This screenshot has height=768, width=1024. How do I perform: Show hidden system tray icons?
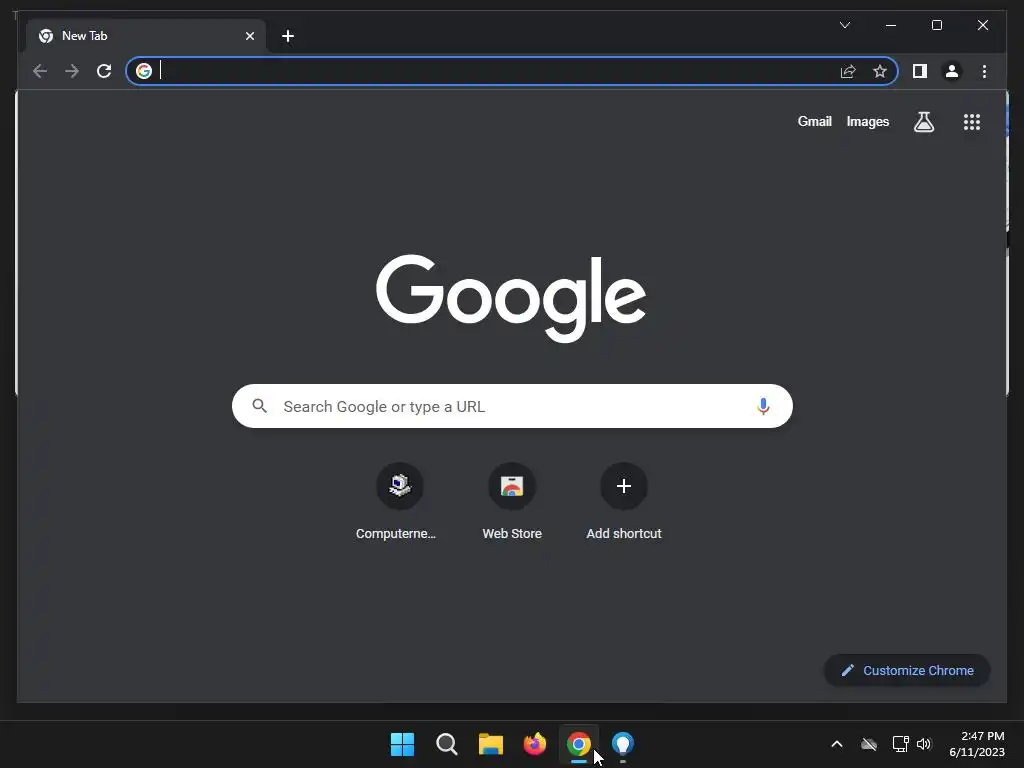coord(837,744)
